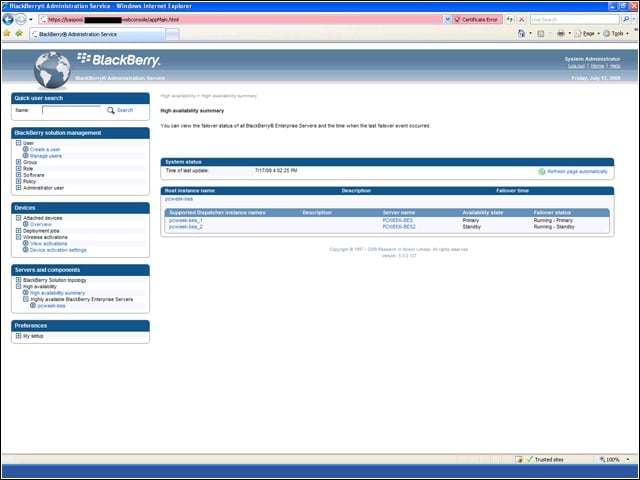Image resolution: width=640 pixels, height=480 pixels.
Task: Click the Home link in header
Action: click(x=597, y=66)
